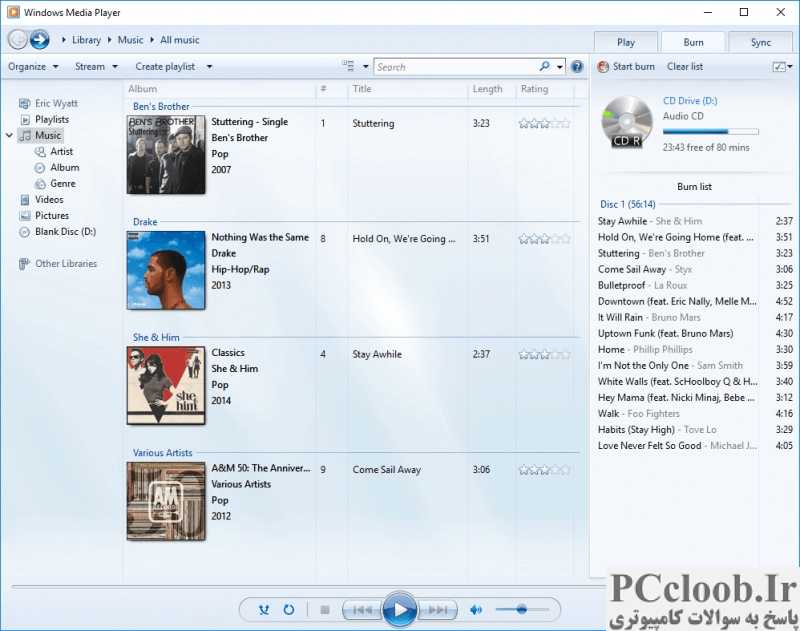Open the Organize dropdown menu
Viewport: 800px width, 631px height.
click(x=33, y=67)
